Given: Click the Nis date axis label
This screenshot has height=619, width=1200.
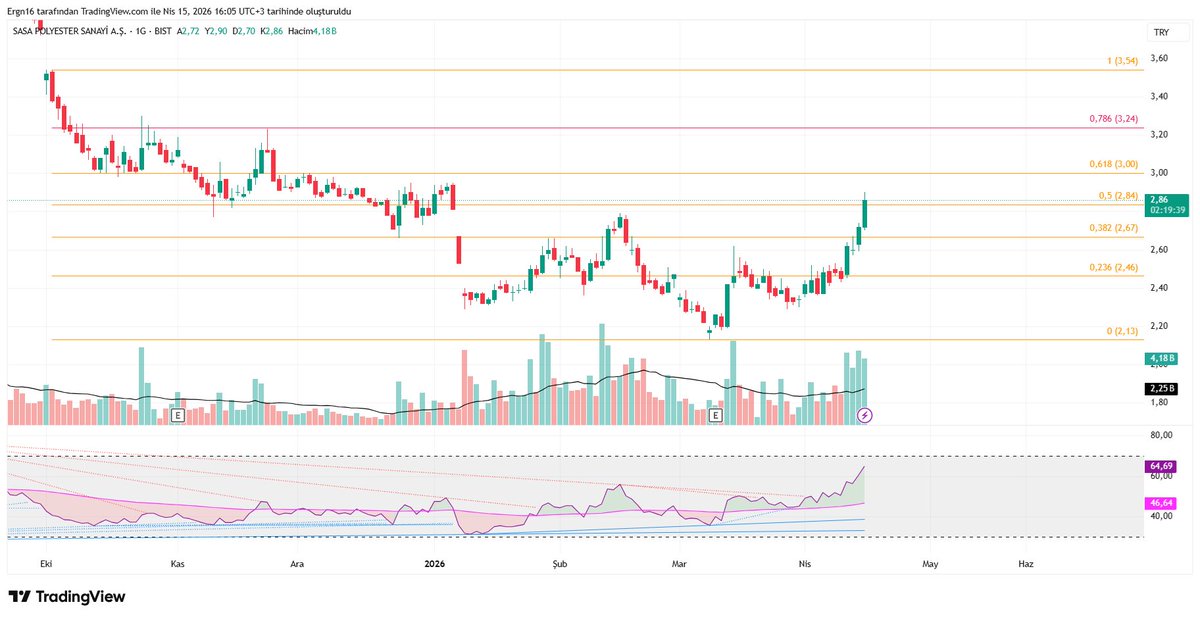Looking at the screenshot, I should click(x=805, y=564).
